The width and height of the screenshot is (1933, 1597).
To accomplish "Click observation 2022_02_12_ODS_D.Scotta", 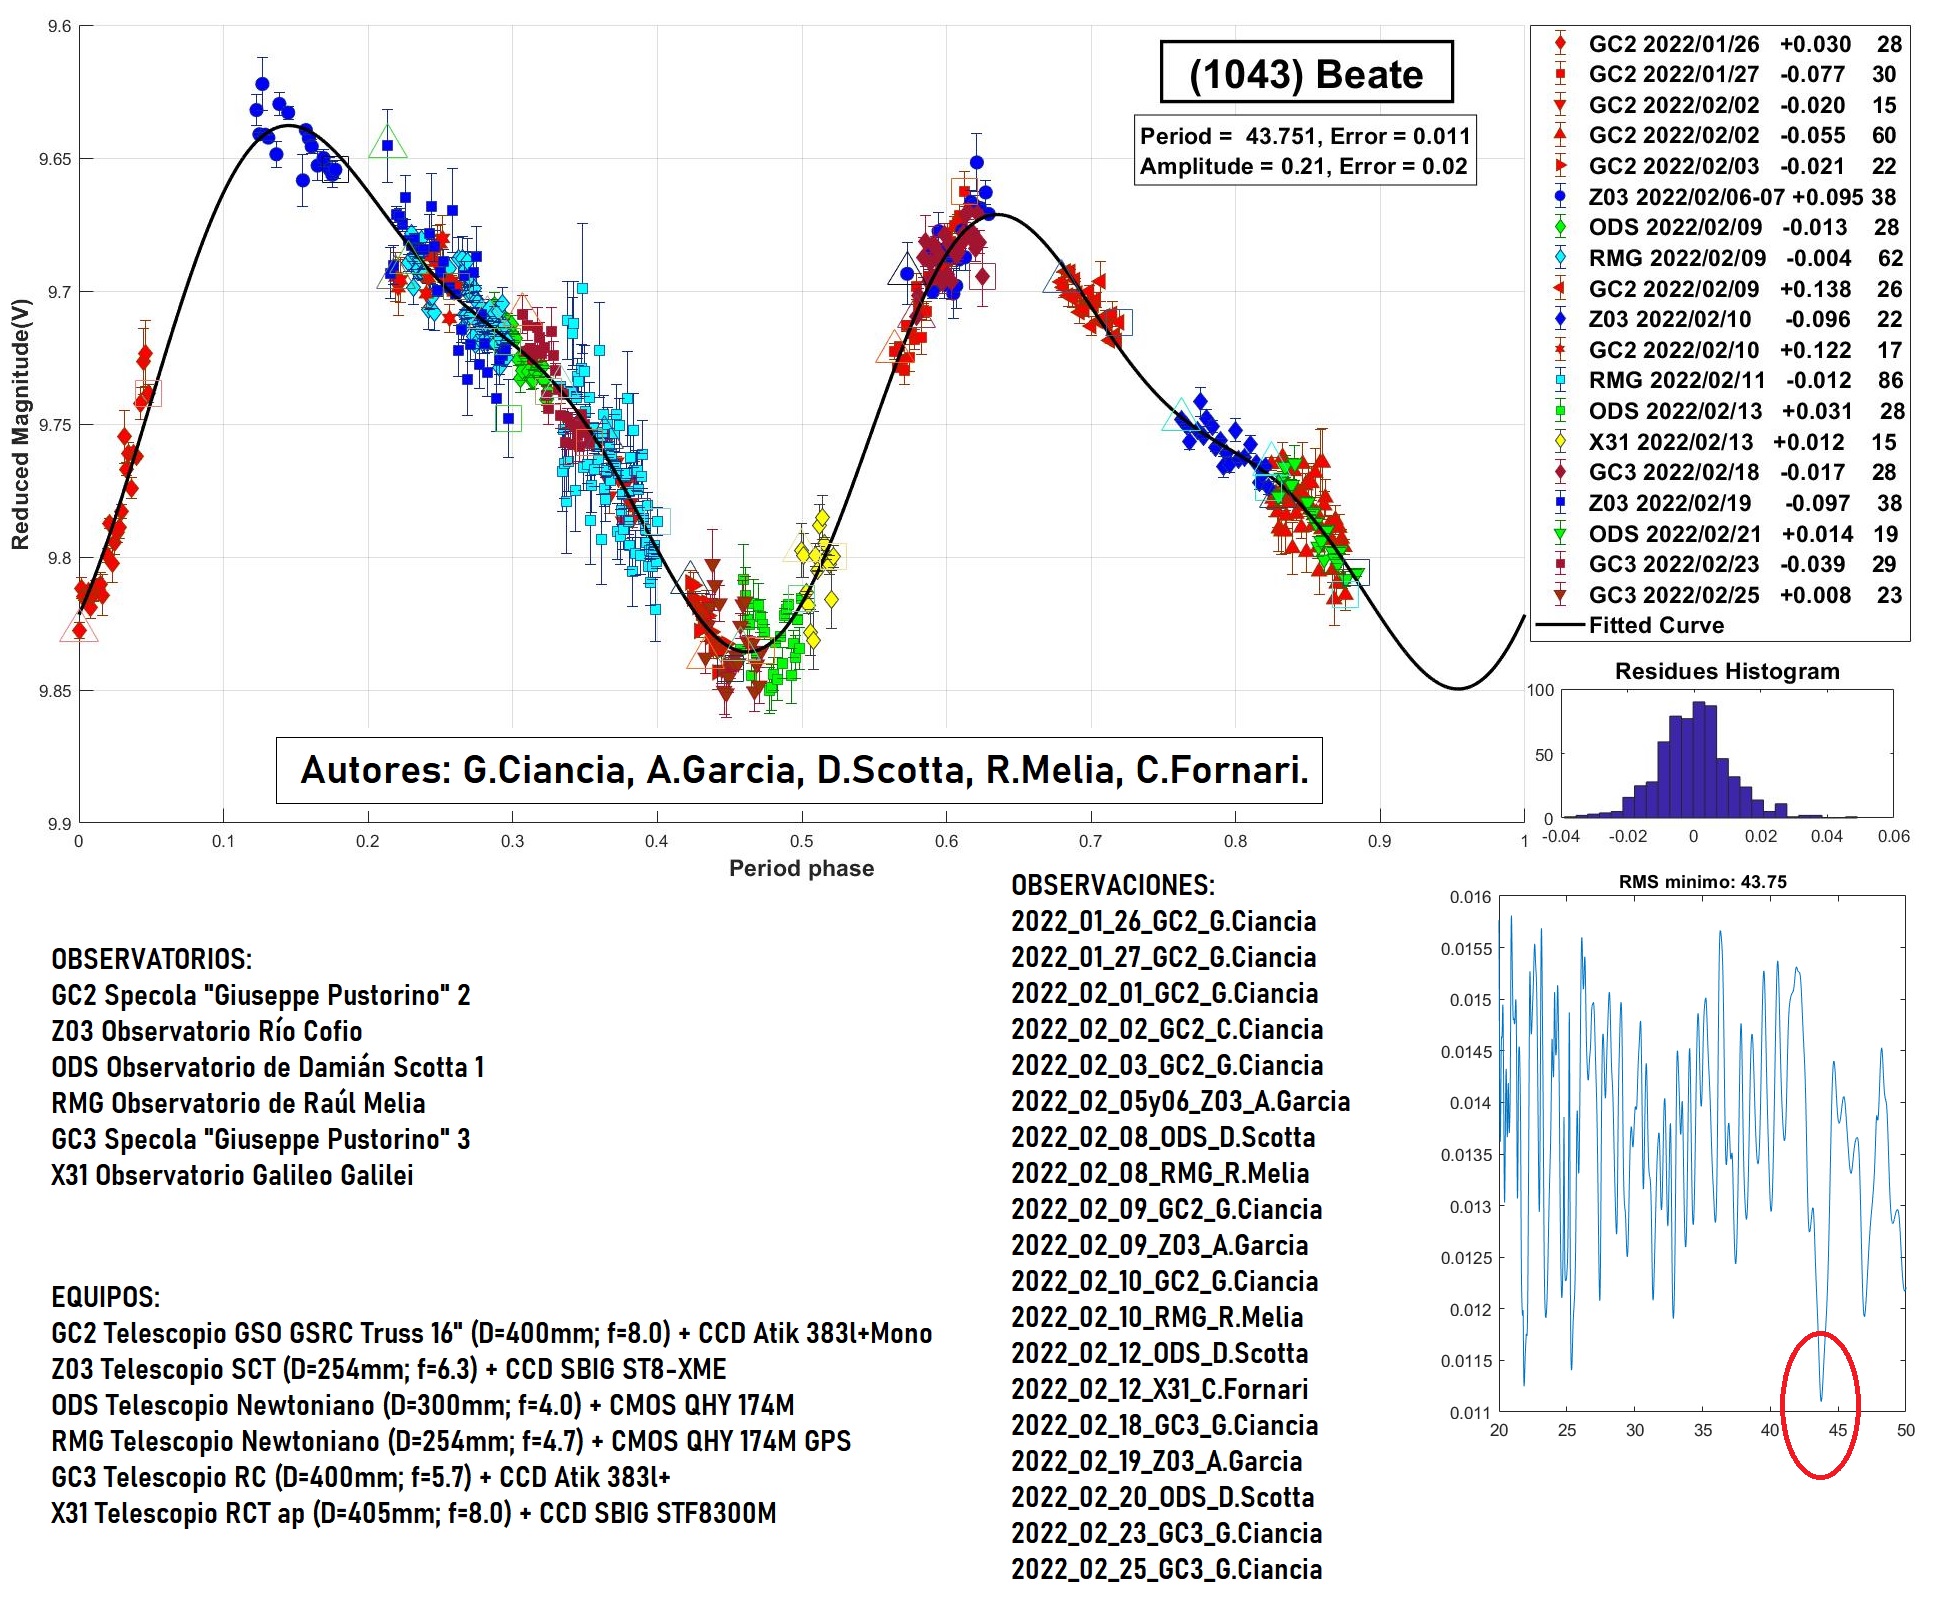I will point(1159,1354).
